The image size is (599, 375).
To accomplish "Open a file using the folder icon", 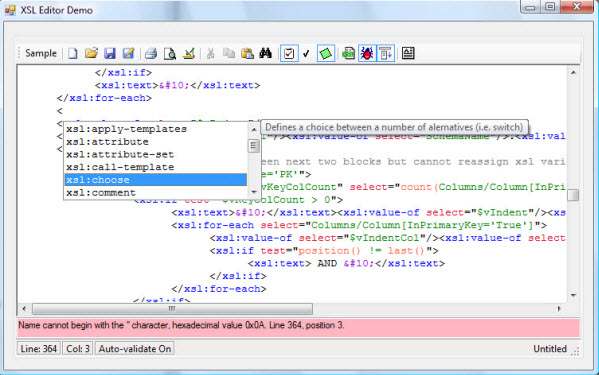I will 91,53.
